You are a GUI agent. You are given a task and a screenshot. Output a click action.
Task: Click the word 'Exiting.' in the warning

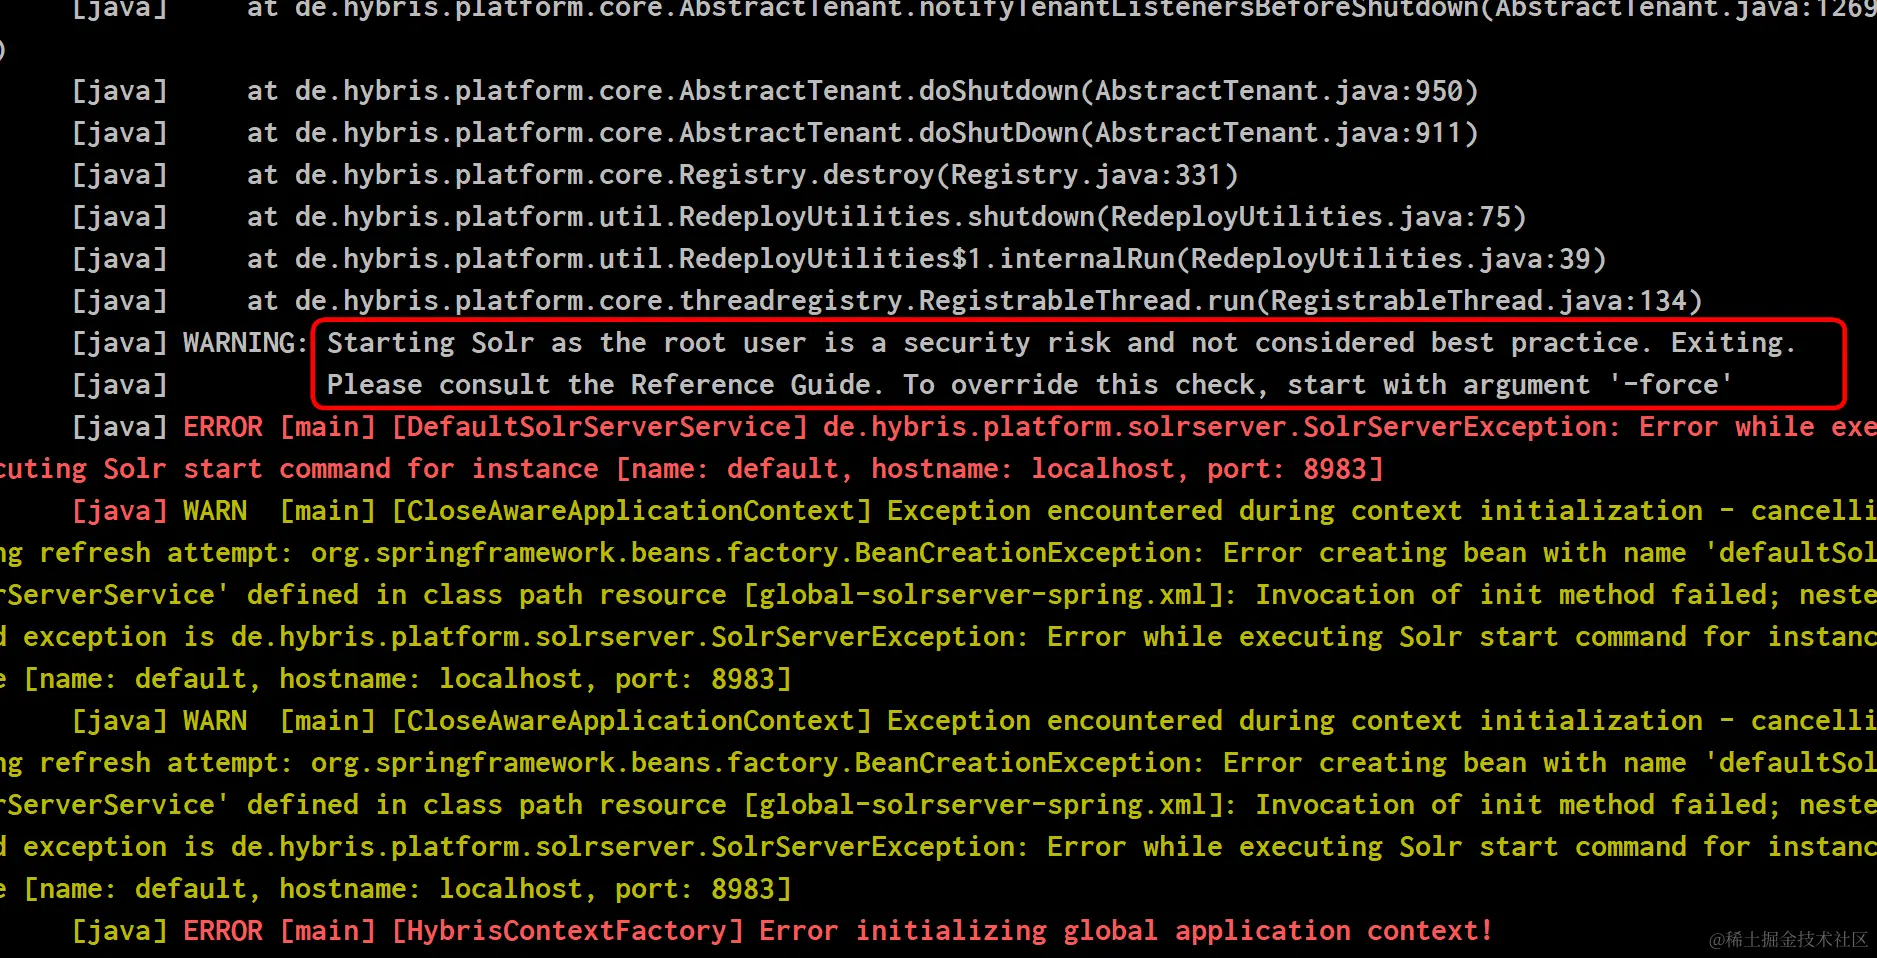pyautogui.click(x=1735, y=343)
